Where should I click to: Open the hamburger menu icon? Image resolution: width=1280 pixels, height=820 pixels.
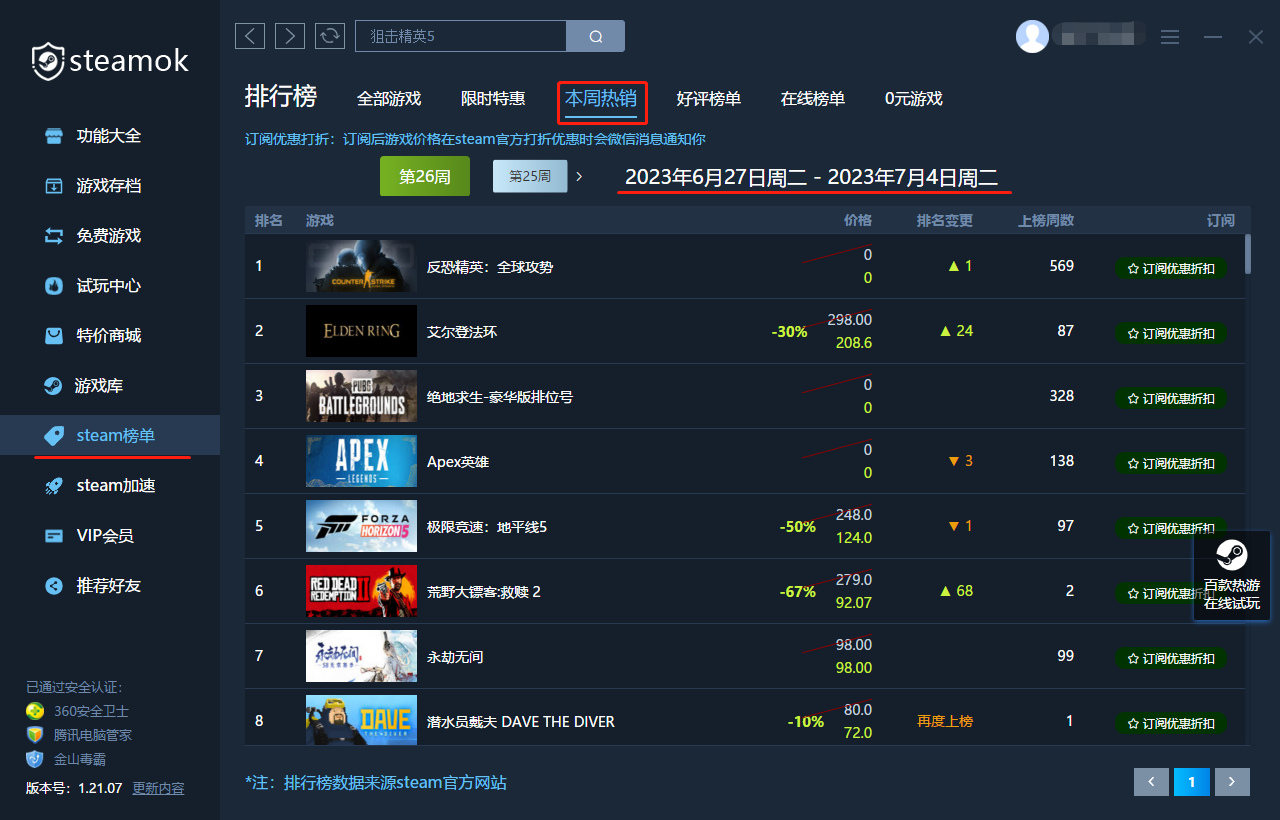[x=1170, y=36]
